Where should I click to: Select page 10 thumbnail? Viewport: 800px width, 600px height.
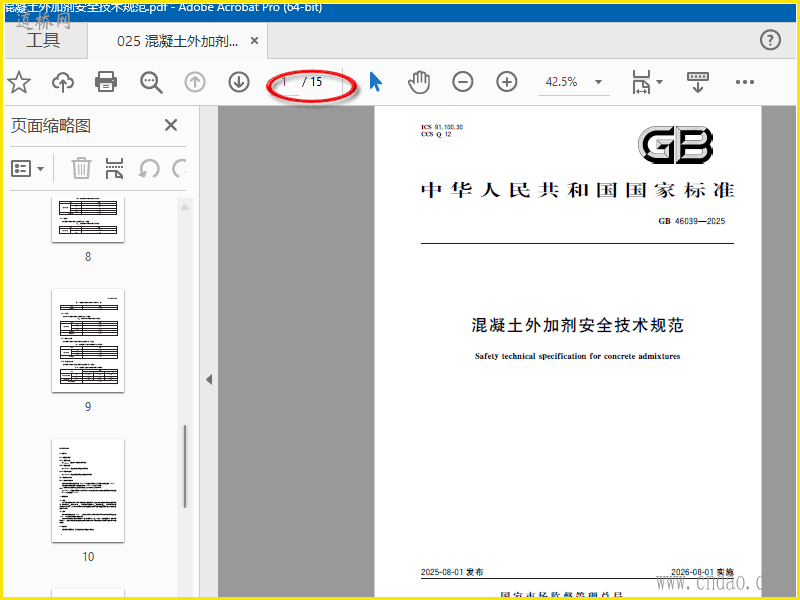pyautogui.click(x=88, y=490)
